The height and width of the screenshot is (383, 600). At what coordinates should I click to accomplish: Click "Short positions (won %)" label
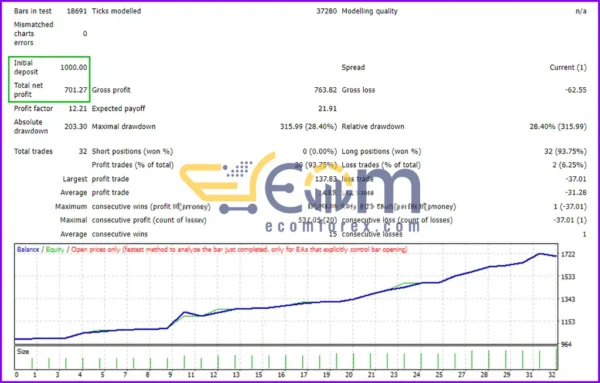[132, 151]
